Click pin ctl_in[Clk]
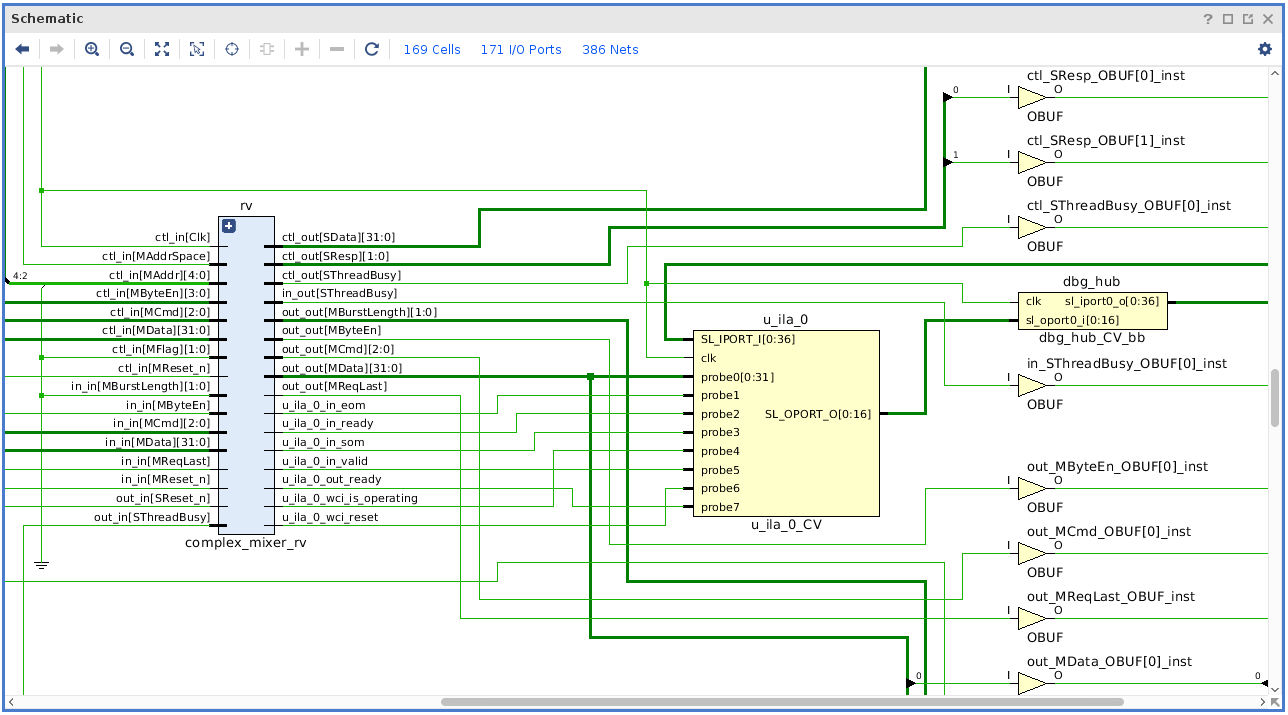 pyautogui.click(x=184, y=237)
